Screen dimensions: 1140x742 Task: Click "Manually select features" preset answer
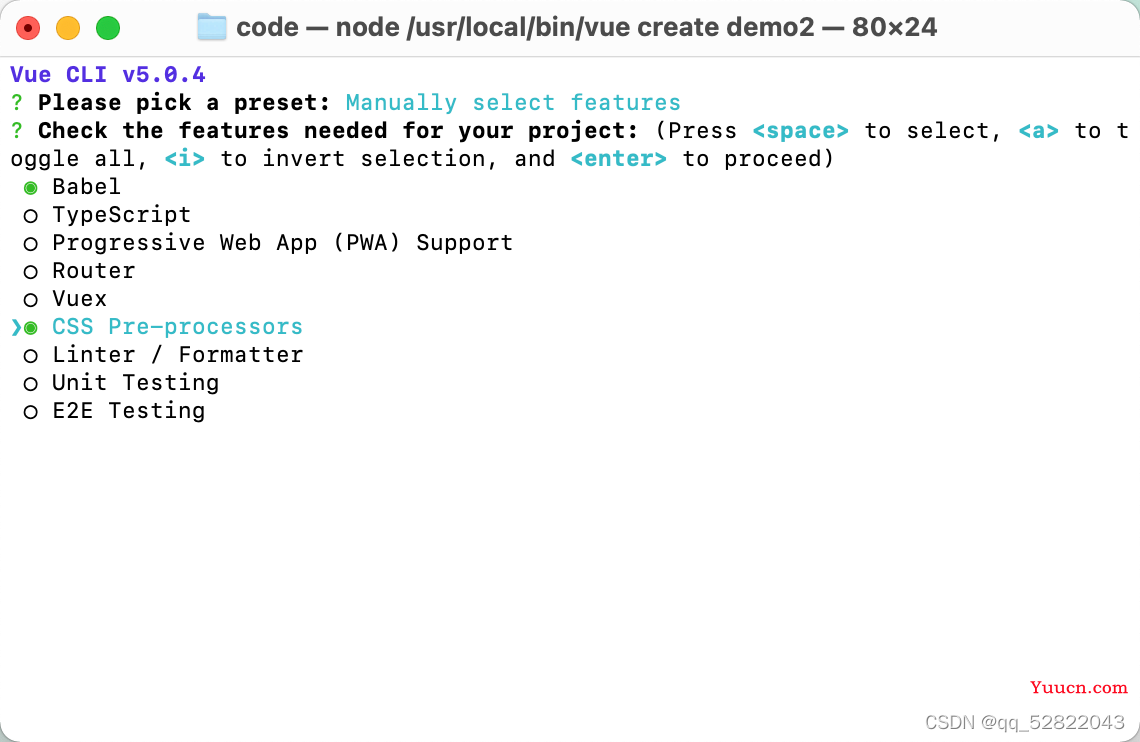513,103
